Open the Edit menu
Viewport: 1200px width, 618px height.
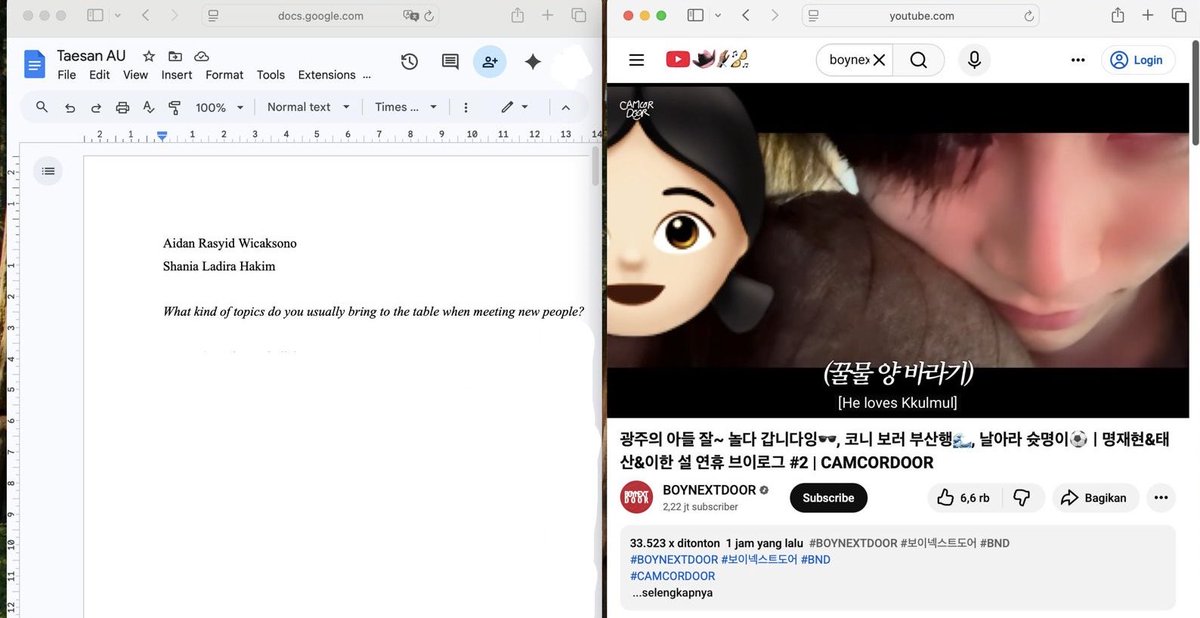99,75
